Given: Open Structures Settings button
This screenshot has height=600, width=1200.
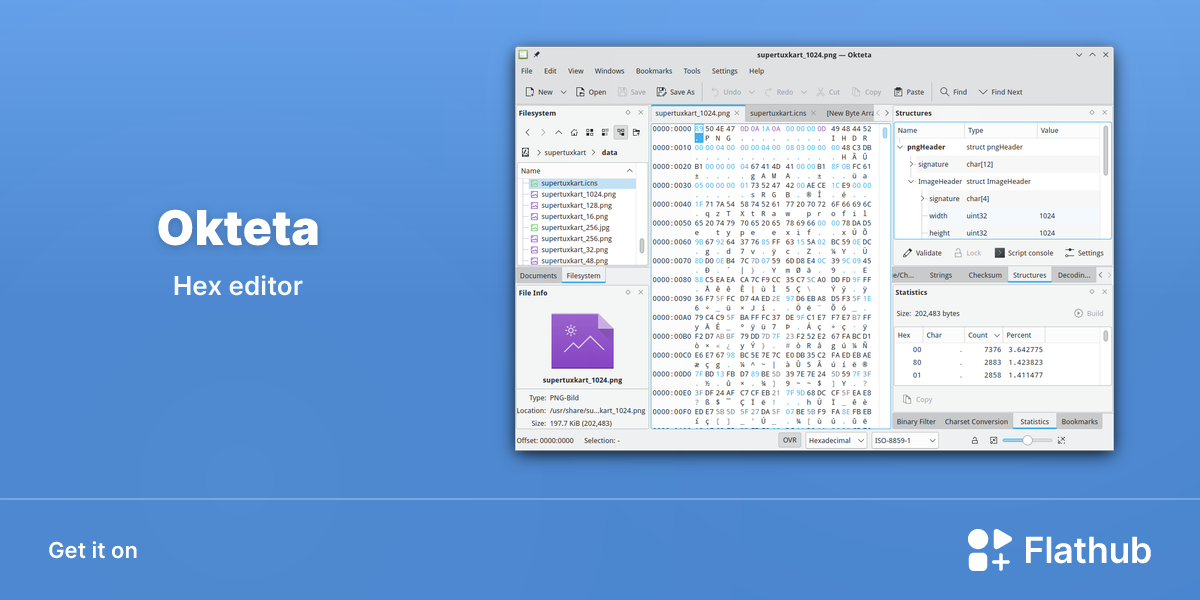Looking at the screenshot, I should pyautogui.click(x=1084, y=253).
